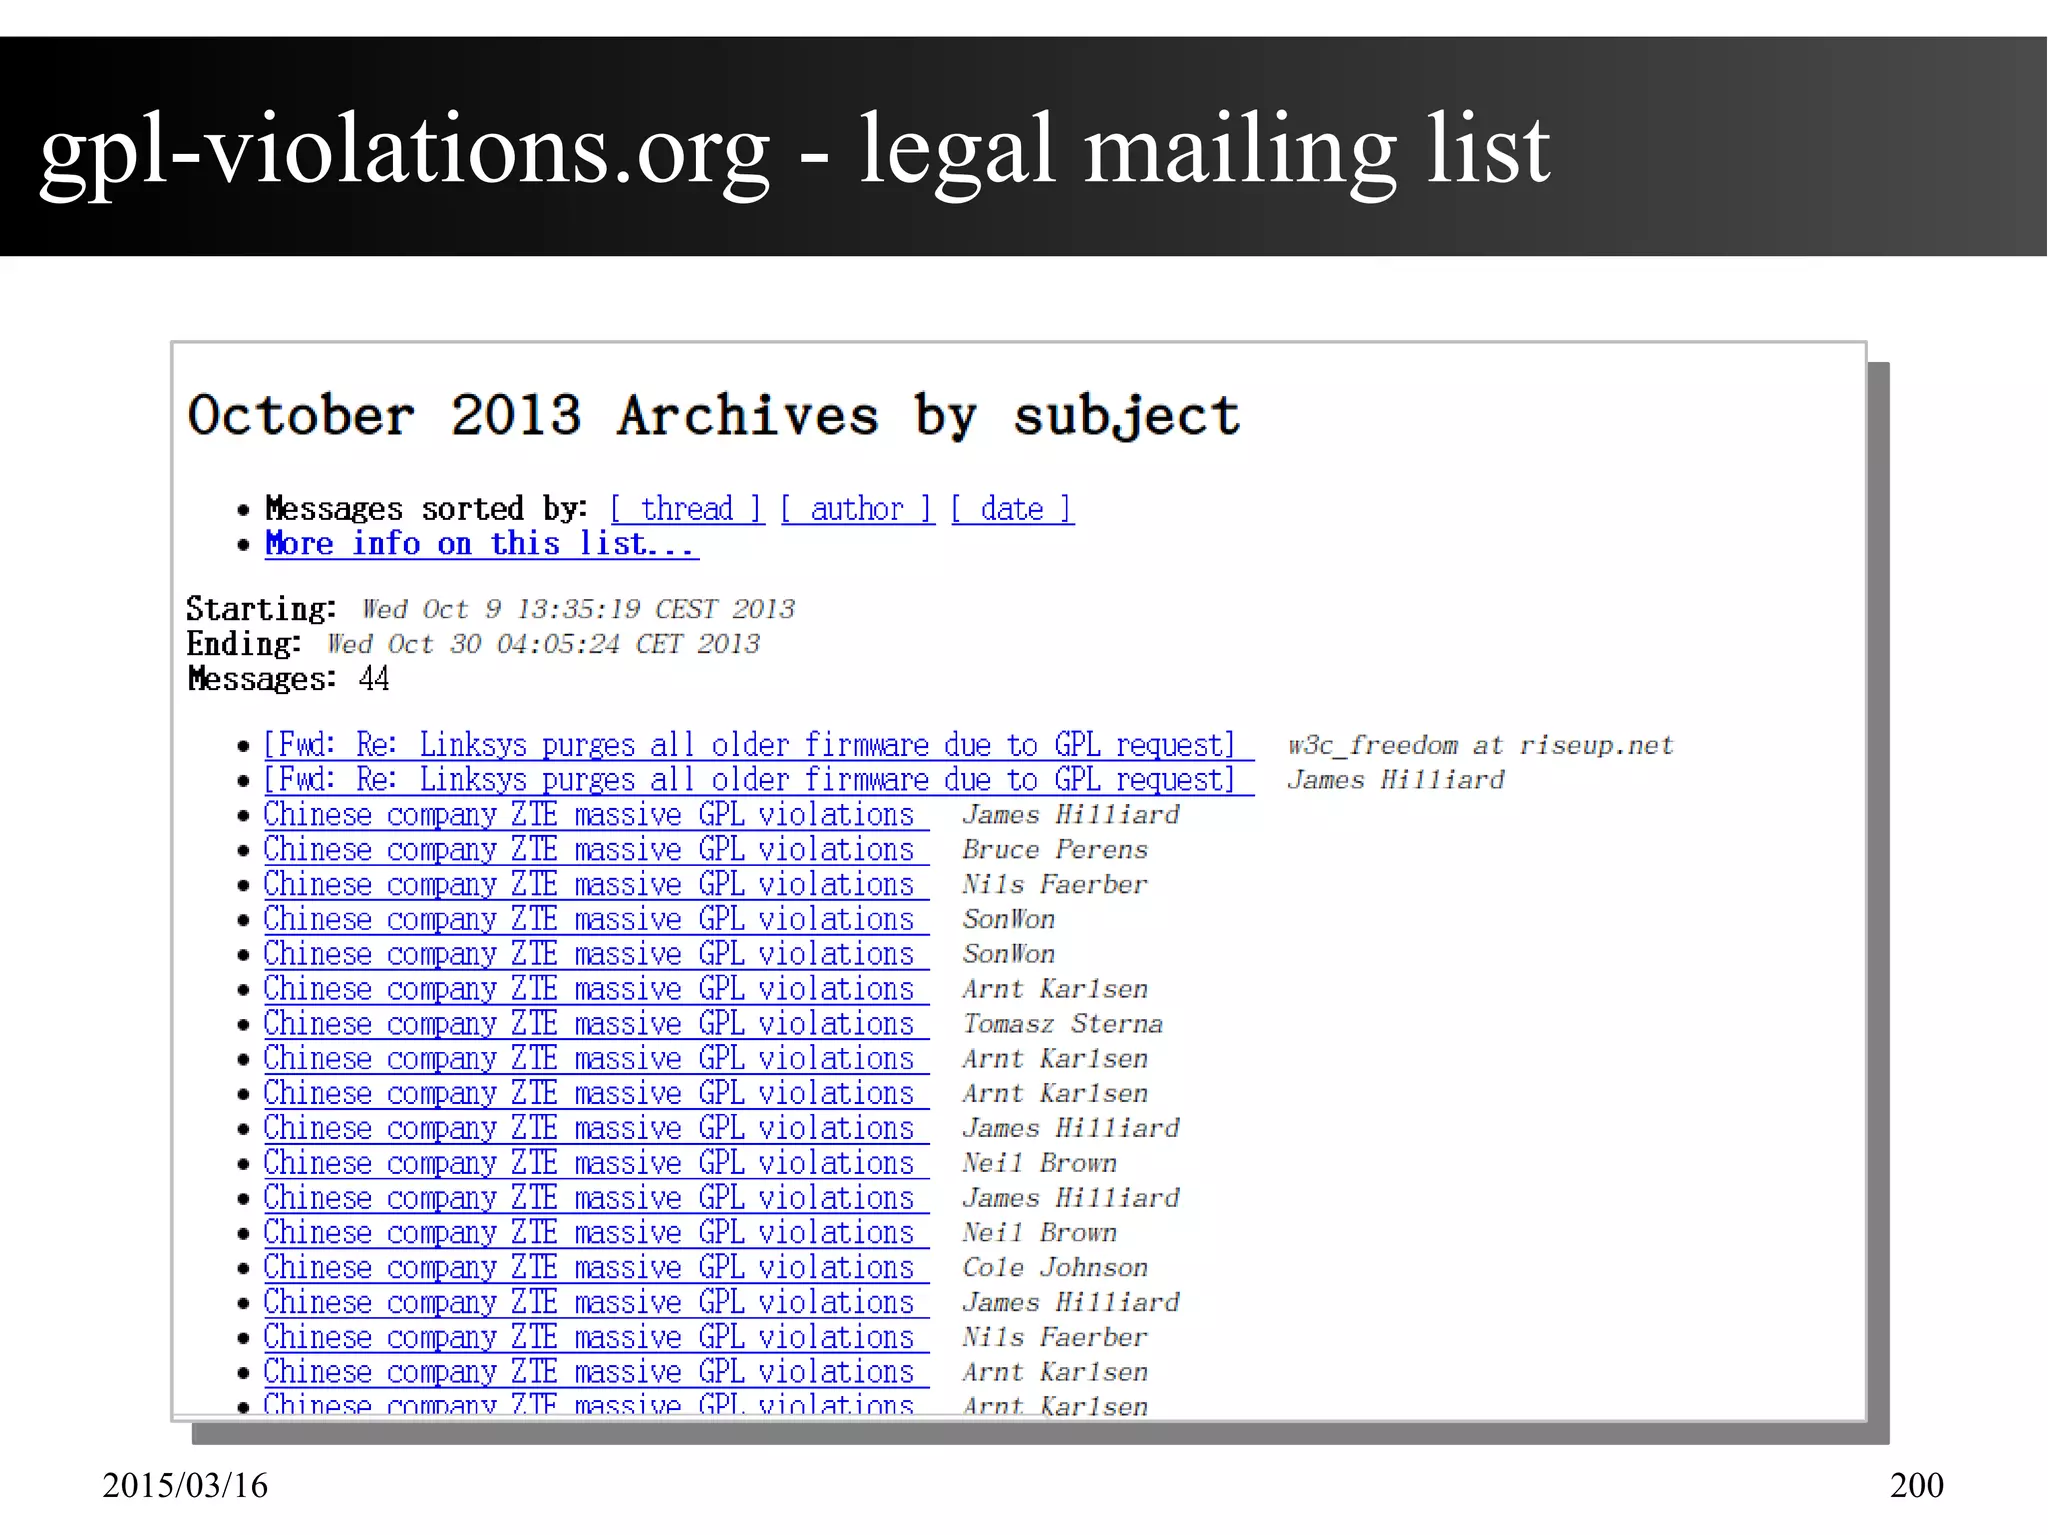Click author name 'Tomasz Sterna'

(1062, 1024)
